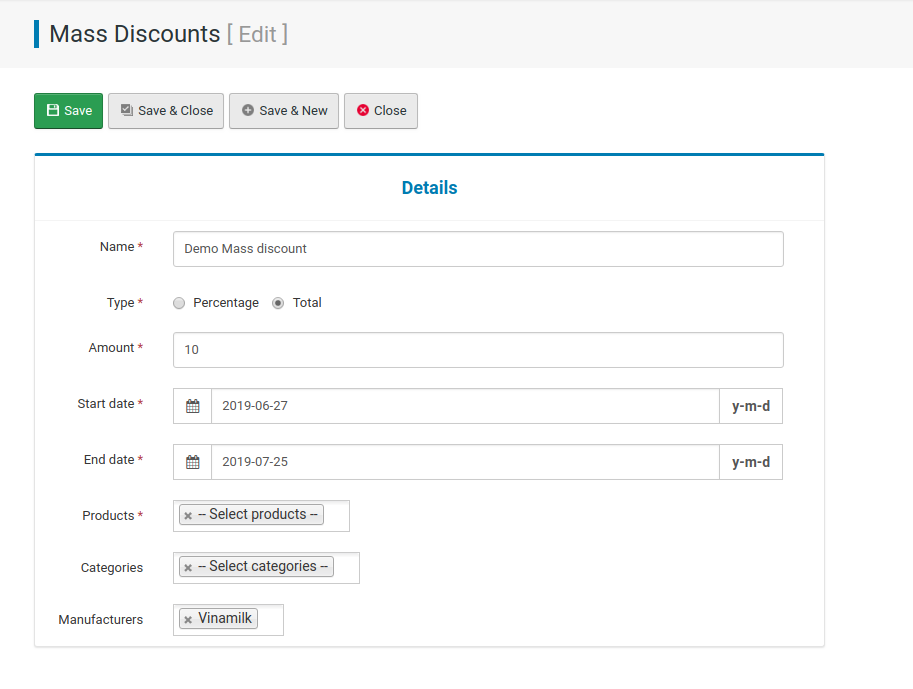
Task: Remove the Select products tag
Action: [x=188, y=515]
